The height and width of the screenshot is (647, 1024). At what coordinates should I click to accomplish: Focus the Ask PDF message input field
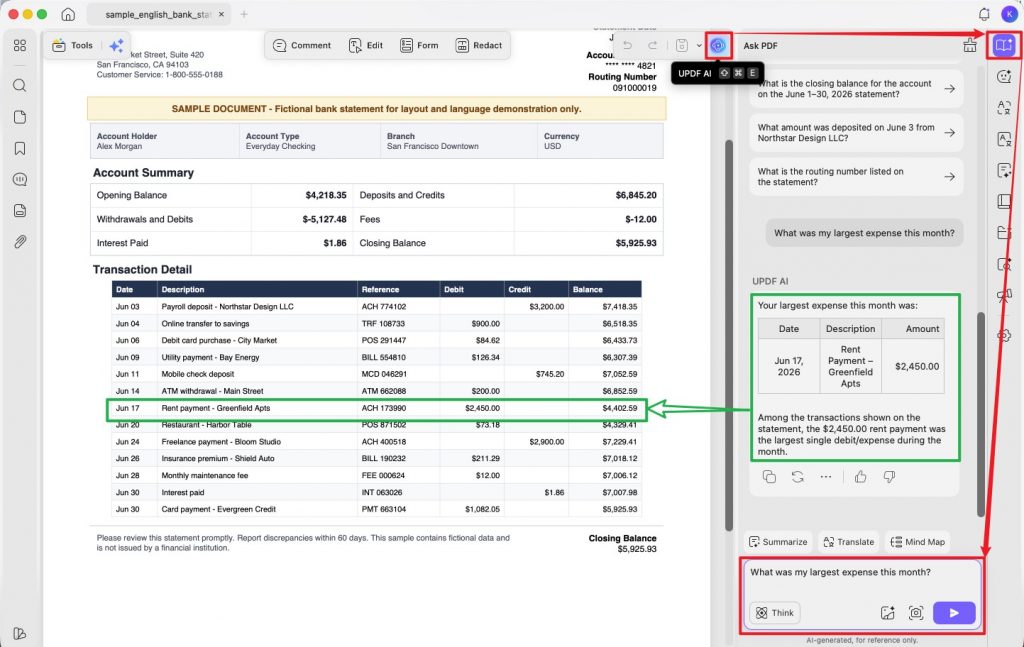861,580
